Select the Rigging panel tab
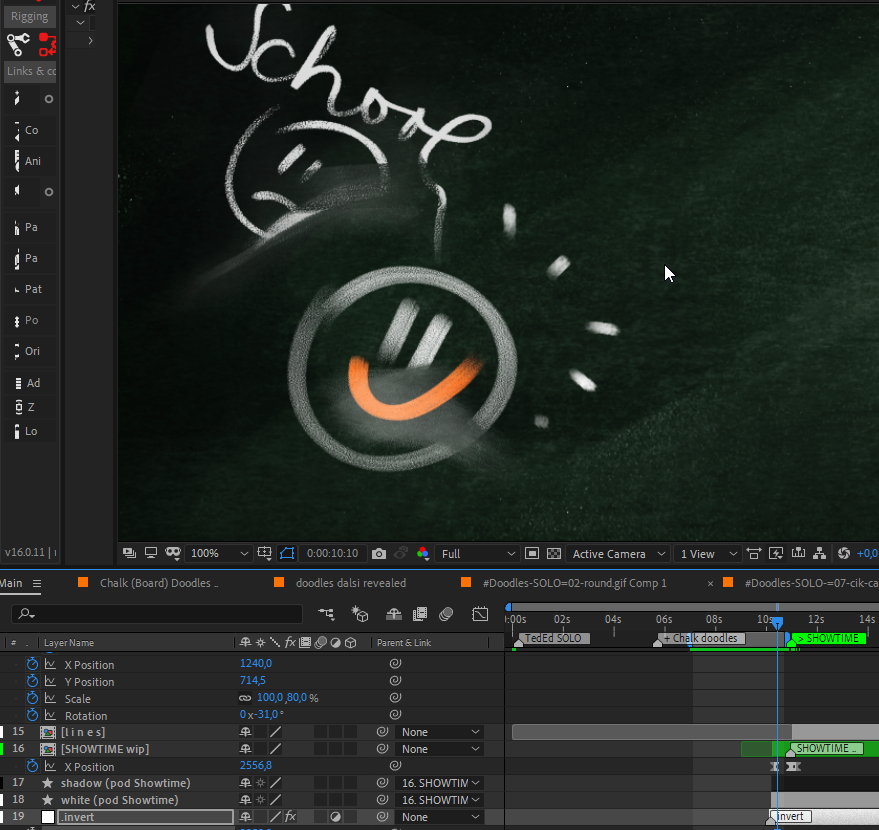 (30, 16)
